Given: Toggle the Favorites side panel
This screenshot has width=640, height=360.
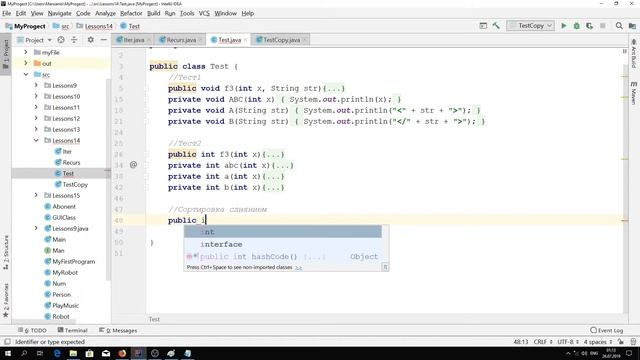Looking at the screenshot, I should (x=6, y=300).
